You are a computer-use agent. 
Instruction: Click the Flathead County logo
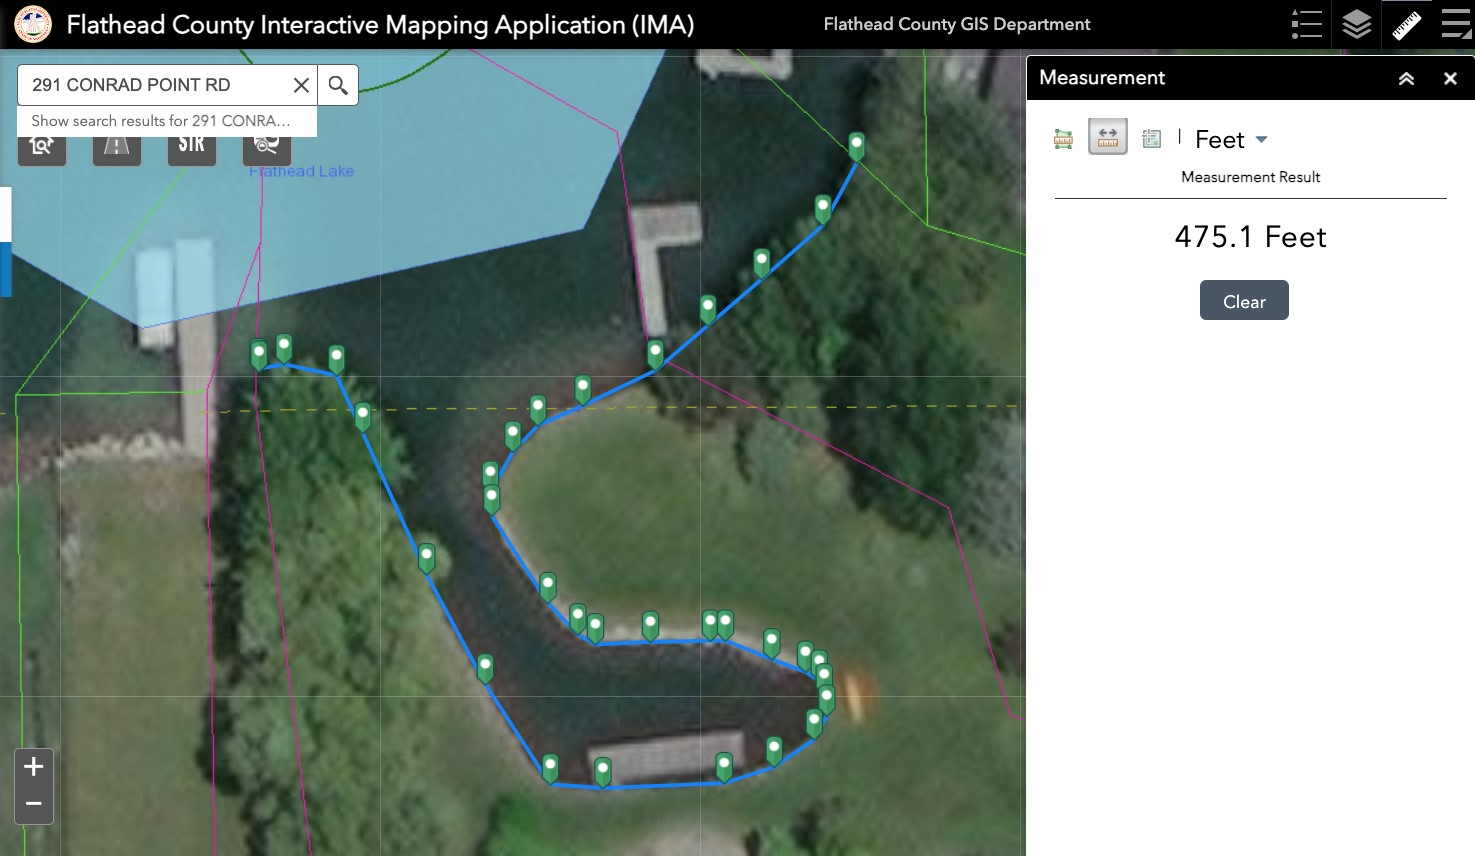pos(33,24)
